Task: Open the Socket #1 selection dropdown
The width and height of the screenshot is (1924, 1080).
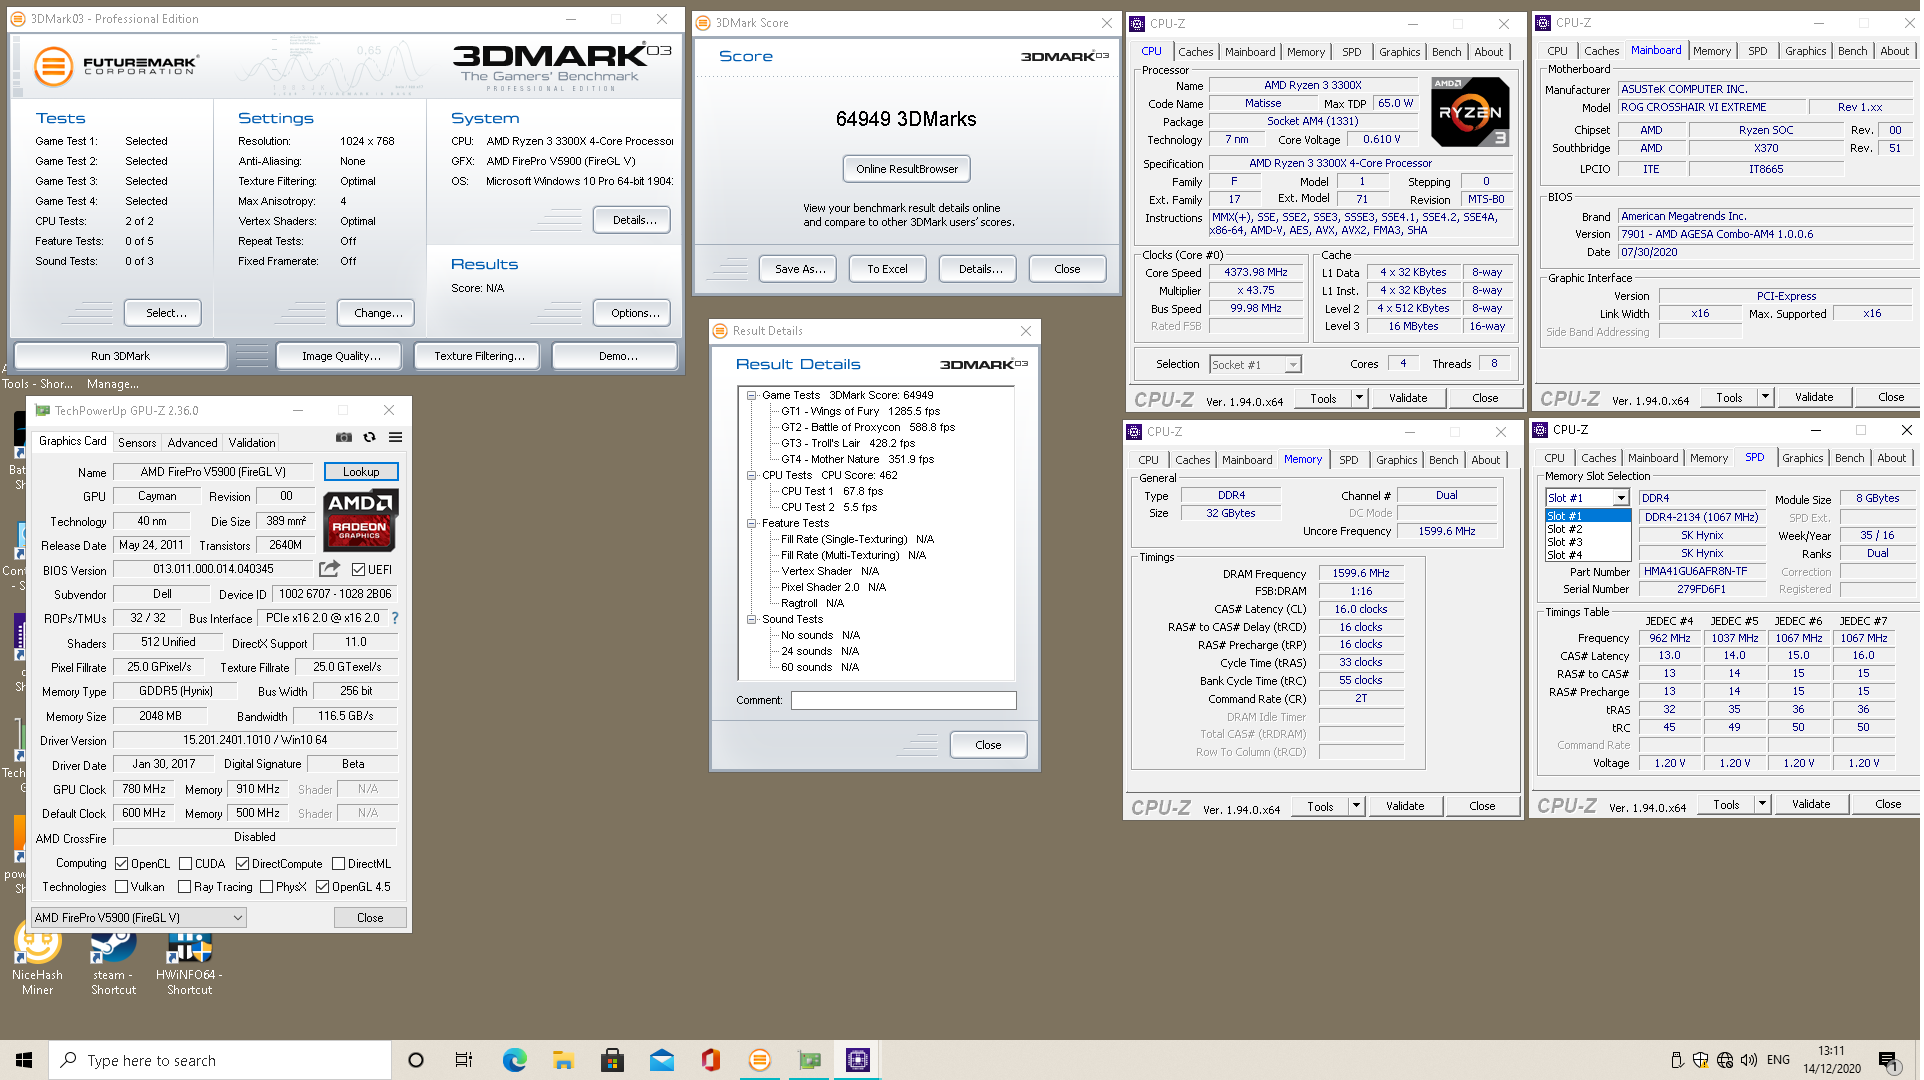Action: click(x=1255, y=365)
